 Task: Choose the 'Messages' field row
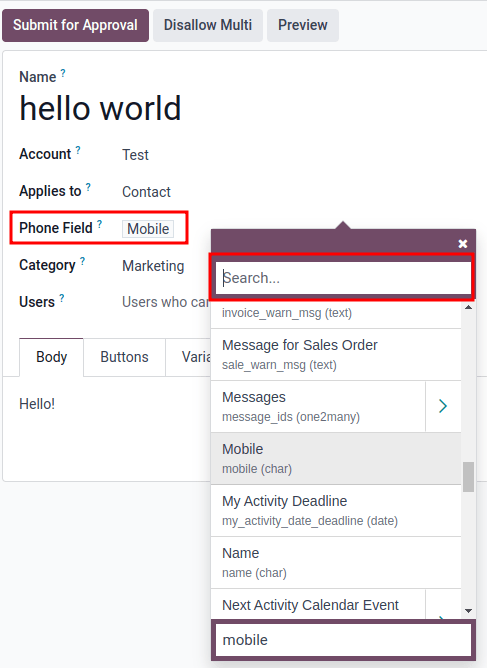pos(318,406)
